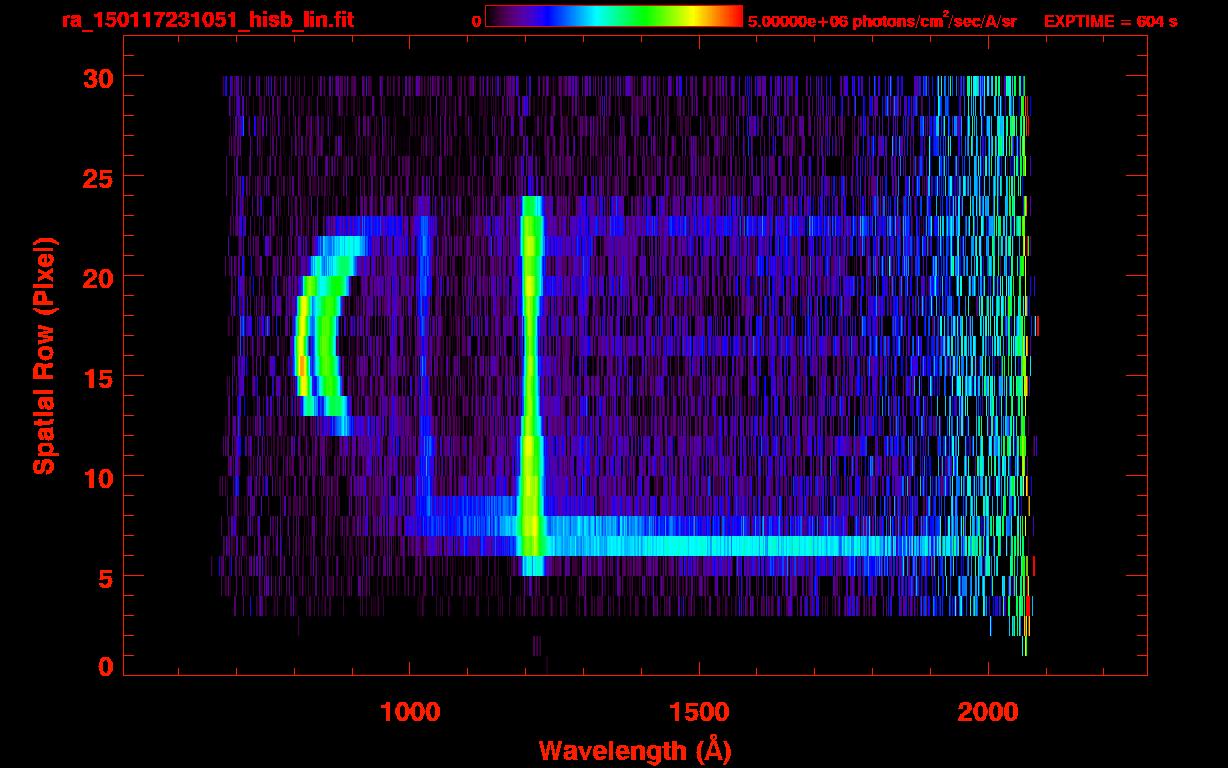
Task: Click the 2000 wavelength tick label
Action: tap(988, 712)
